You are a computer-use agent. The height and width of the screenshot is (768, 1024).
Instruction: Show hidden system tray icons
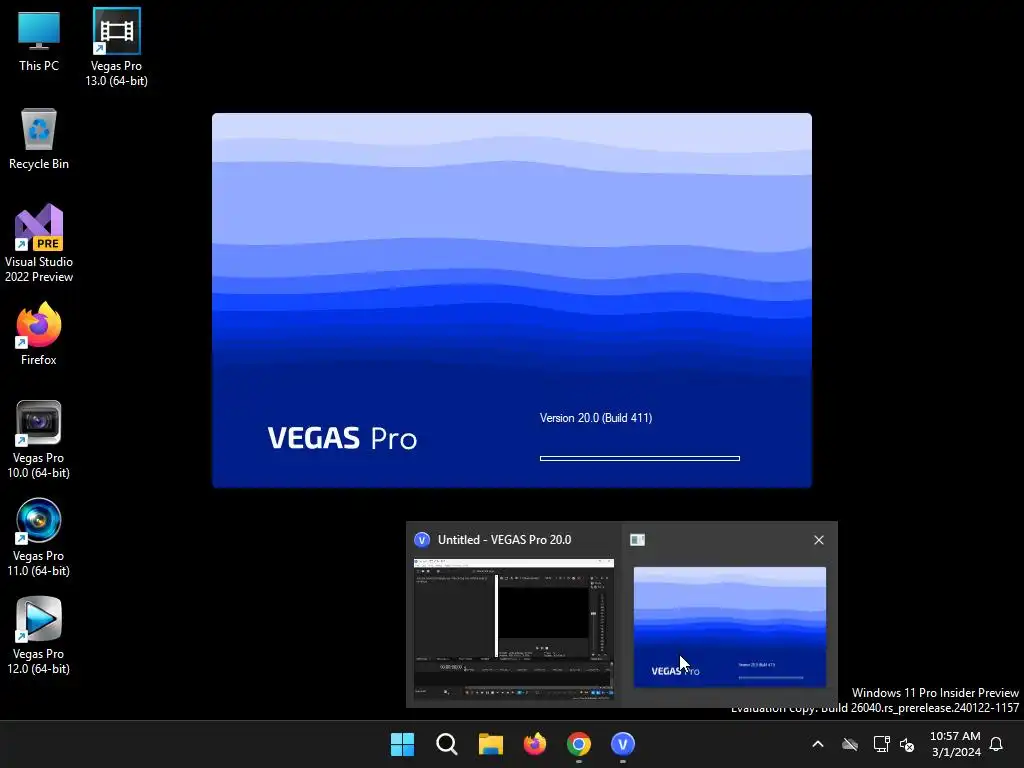[x=818, y=744]
